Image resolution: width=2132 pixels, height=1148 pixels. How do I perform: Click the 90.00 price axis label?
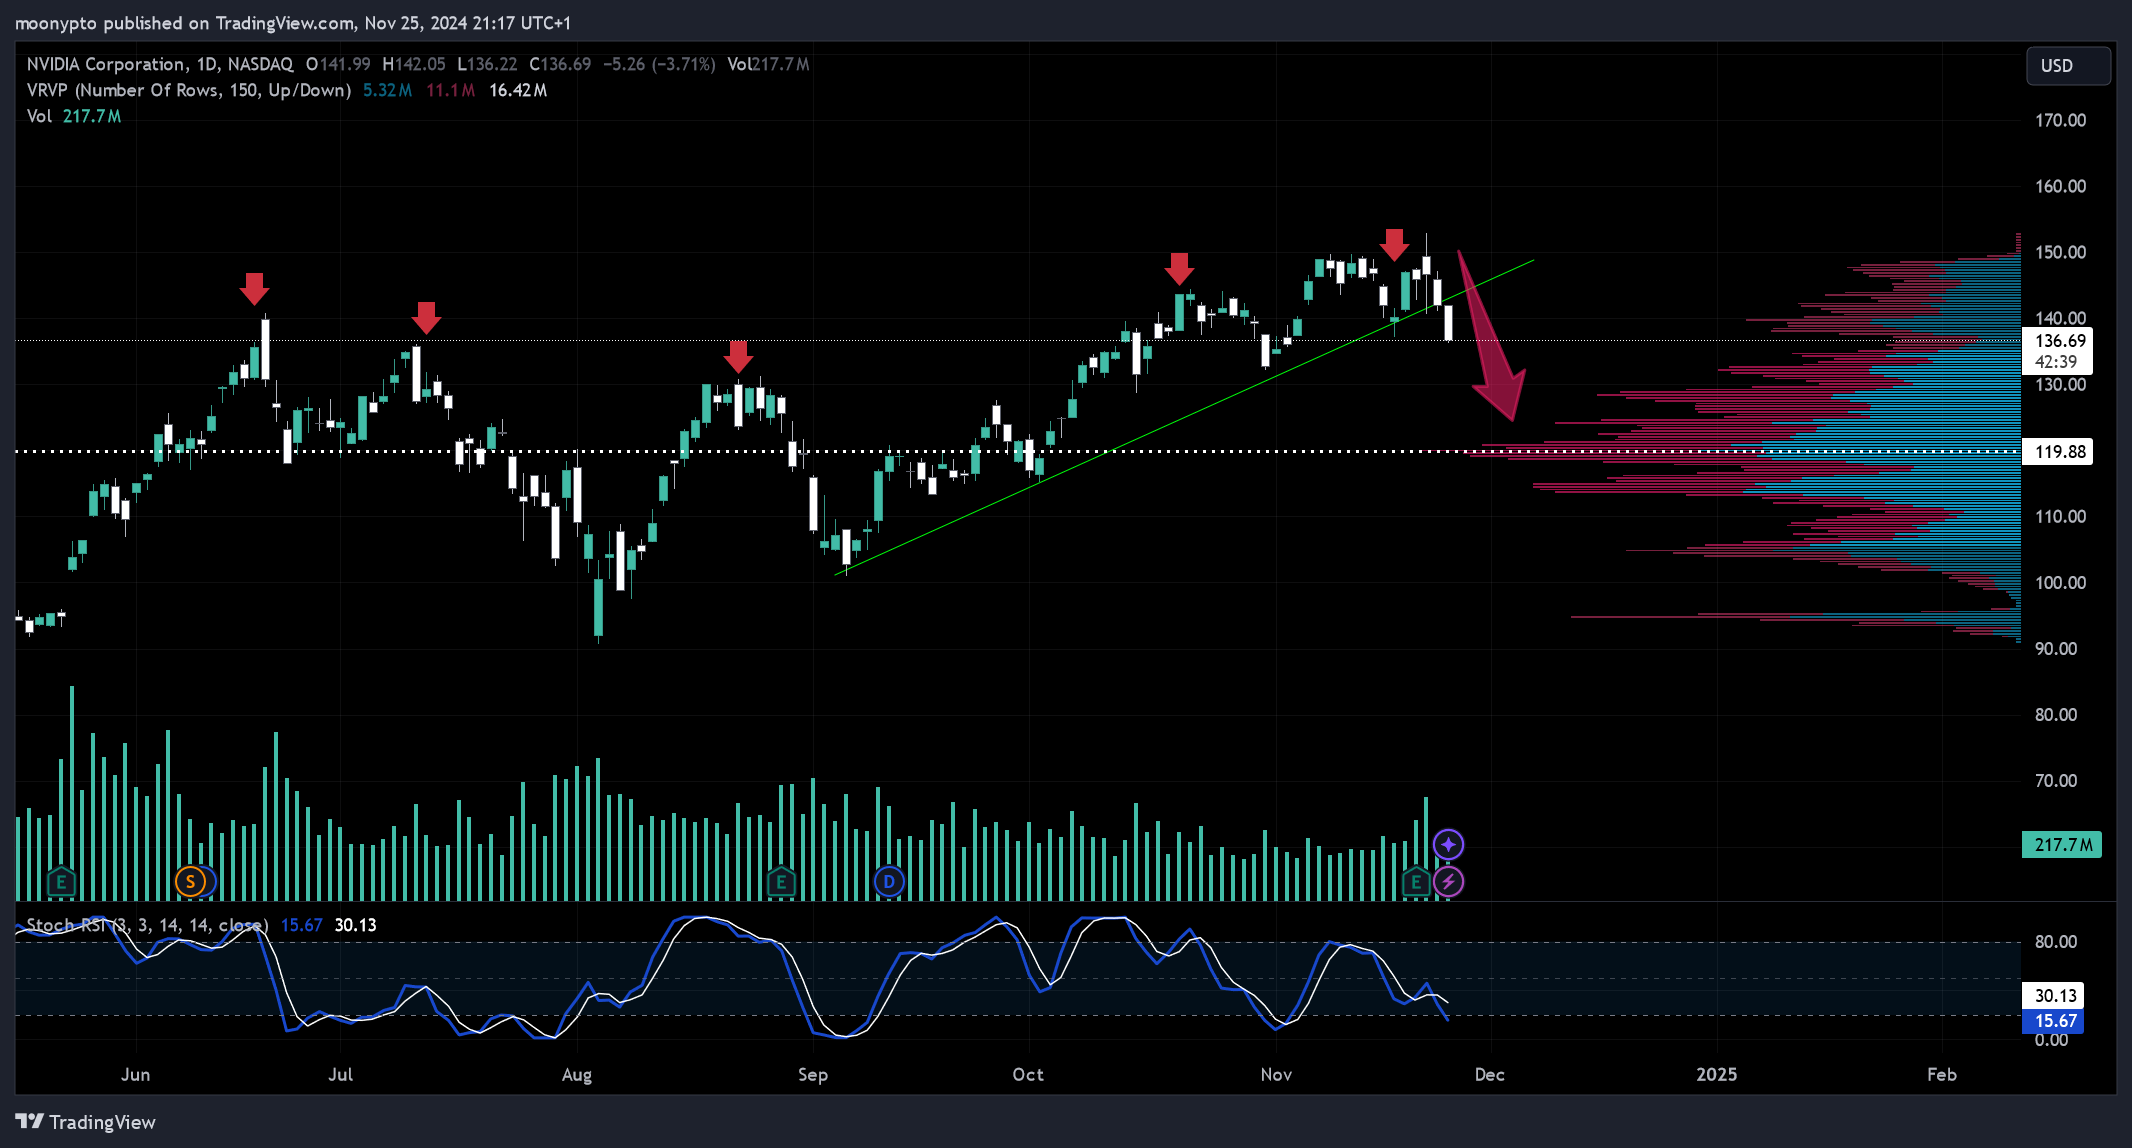coord(2056,648)
